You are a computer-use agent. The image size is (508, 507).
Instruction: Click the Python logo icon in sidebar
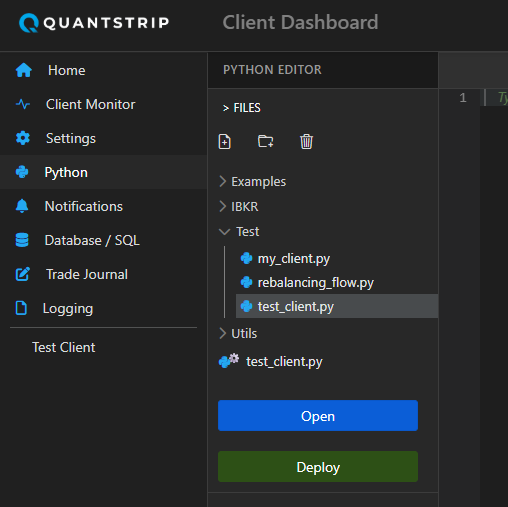(22, 172)
